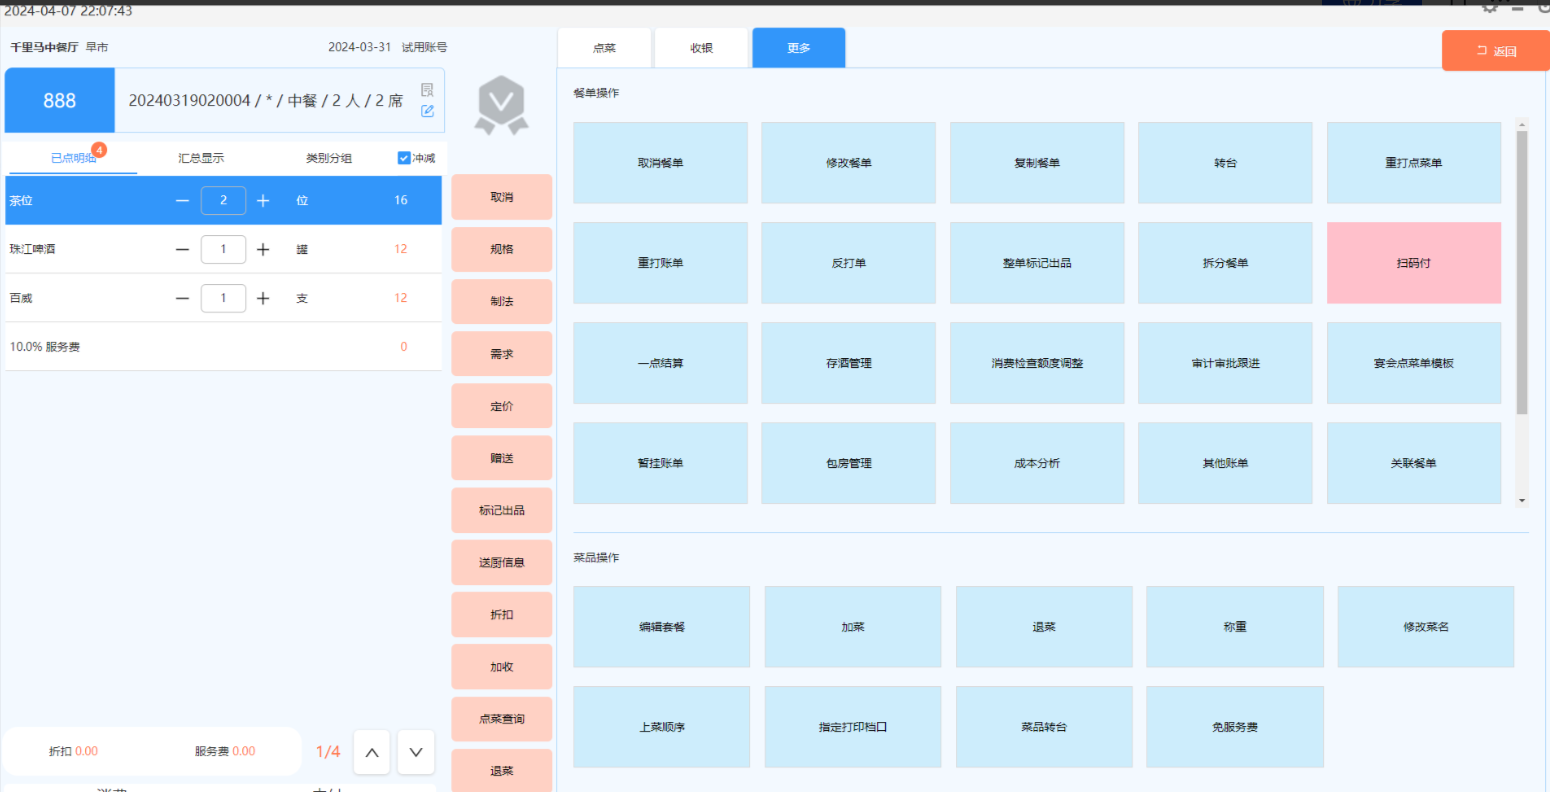Open the 收银 tab
1550x792 pixels.
click(701, 48)
